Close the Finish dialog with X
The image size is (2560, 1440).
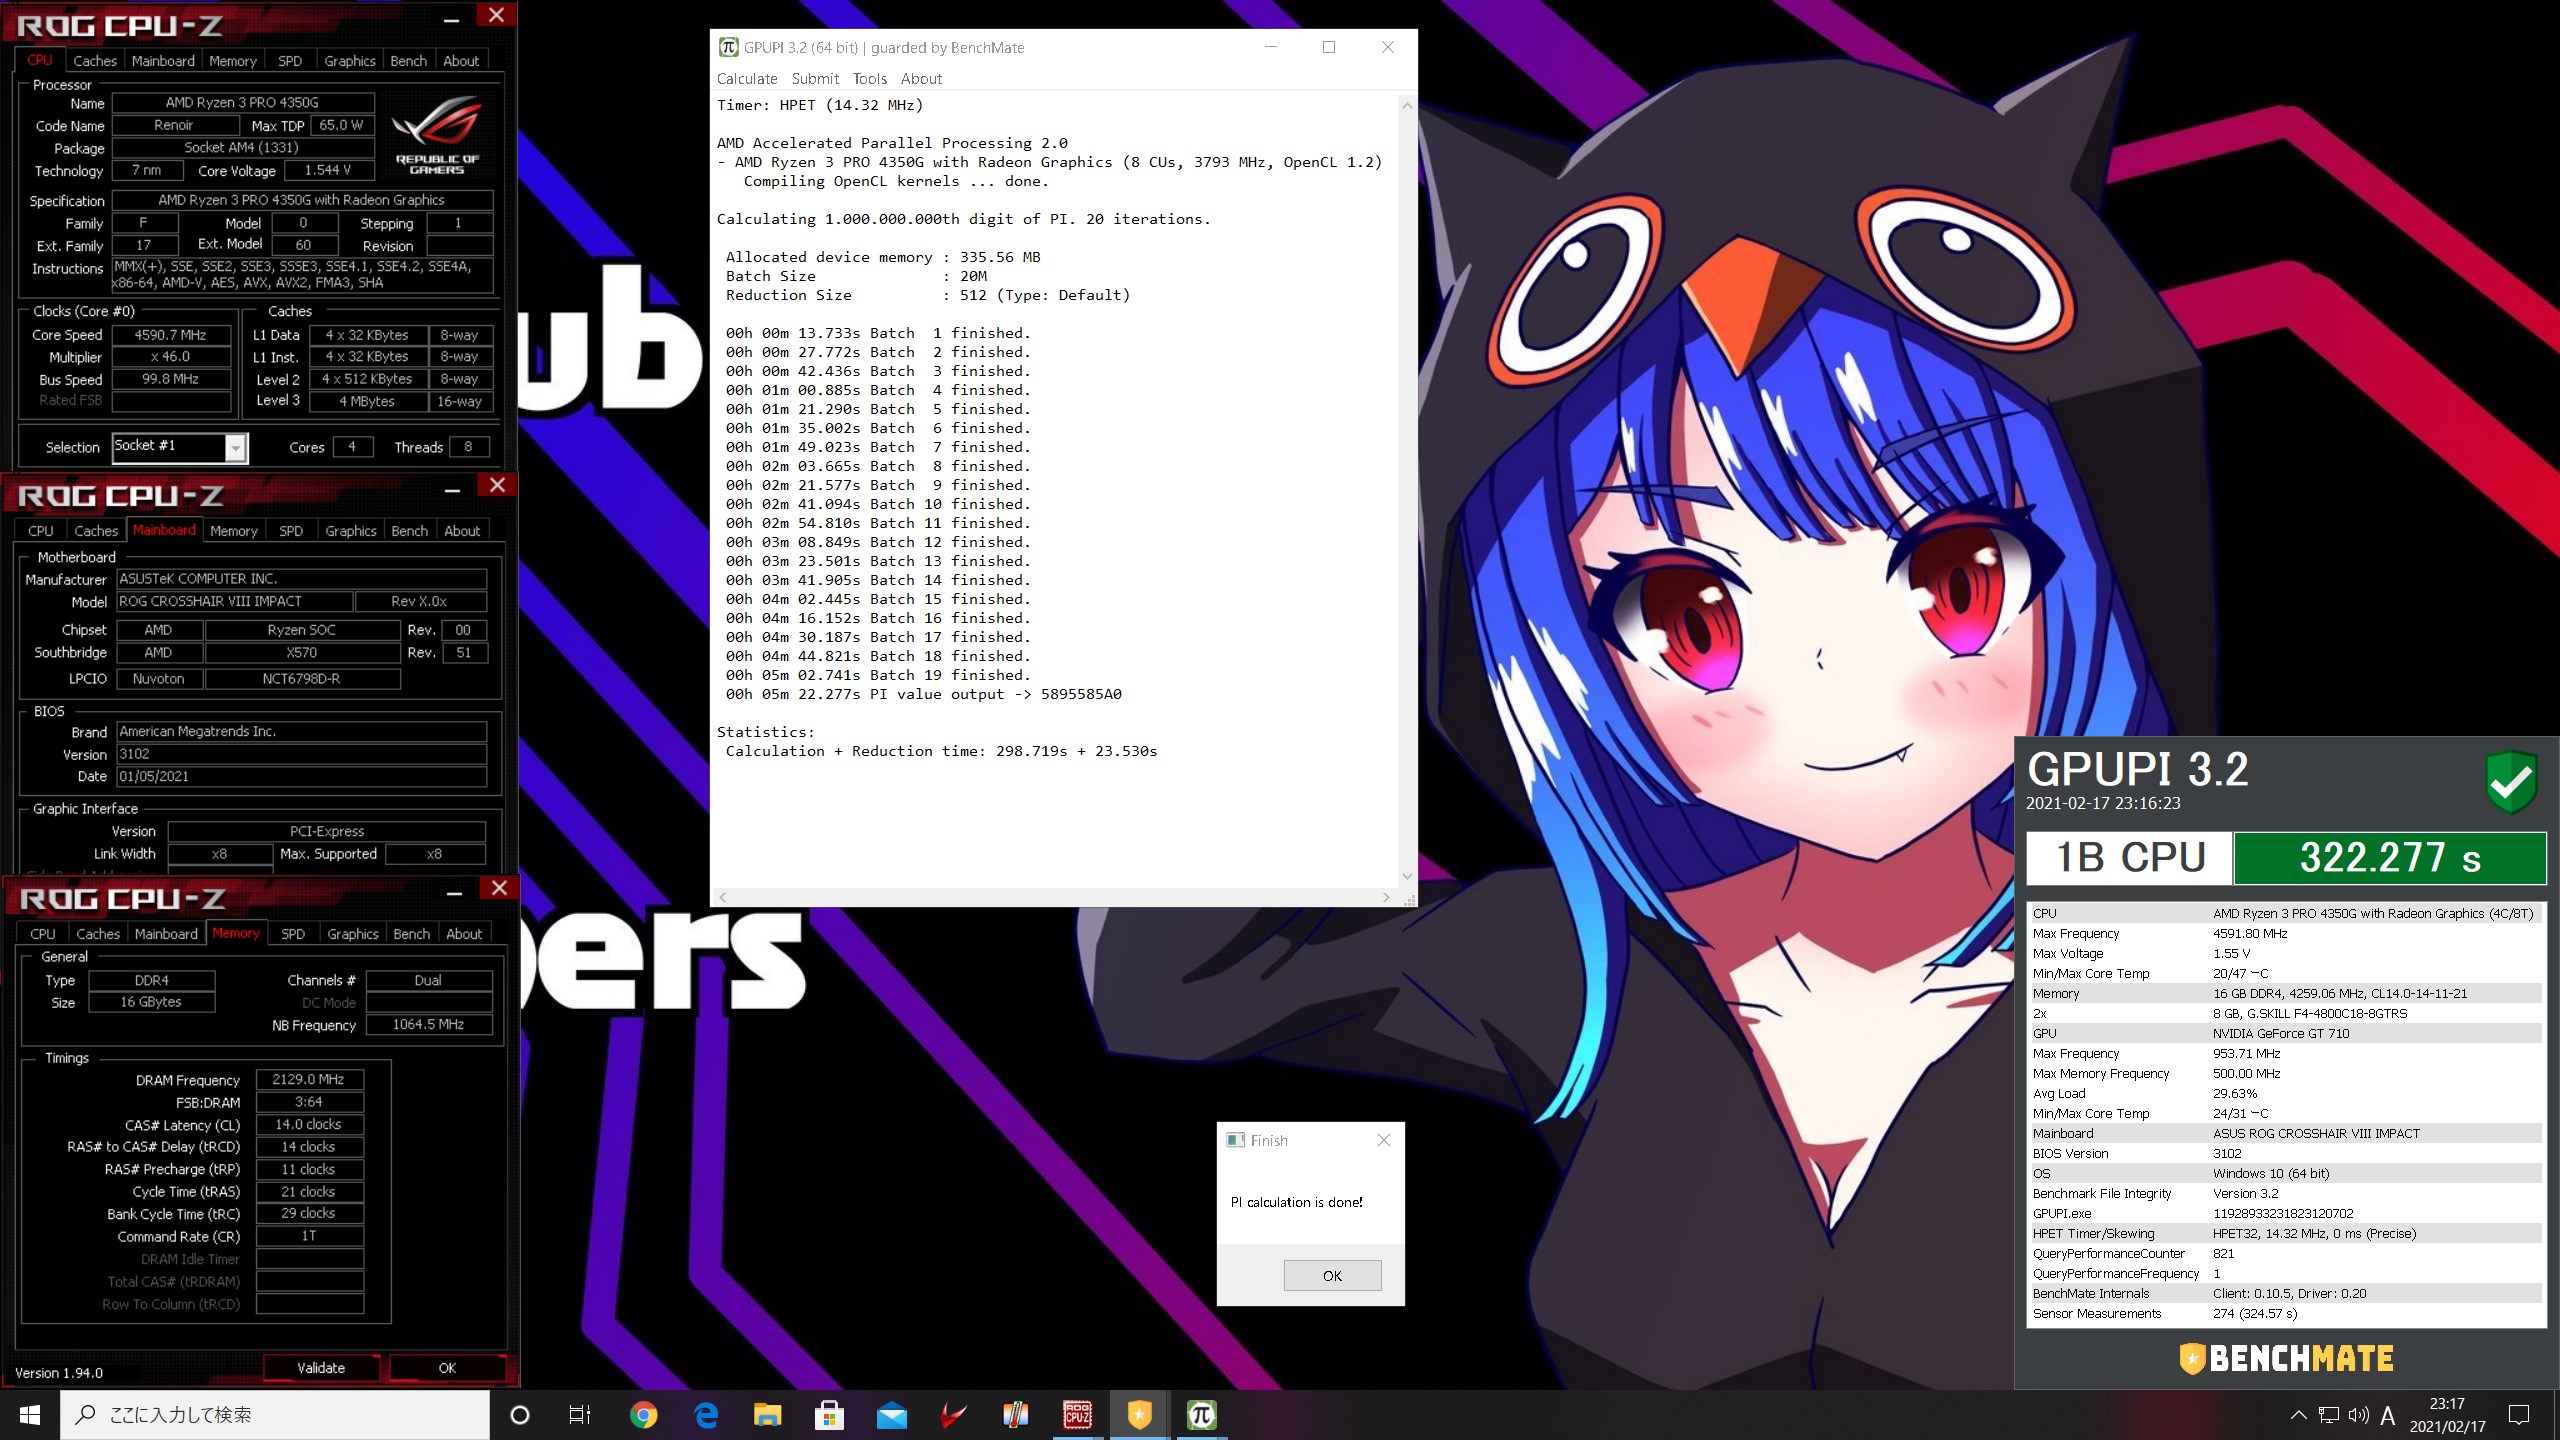pos(1384,1140)
